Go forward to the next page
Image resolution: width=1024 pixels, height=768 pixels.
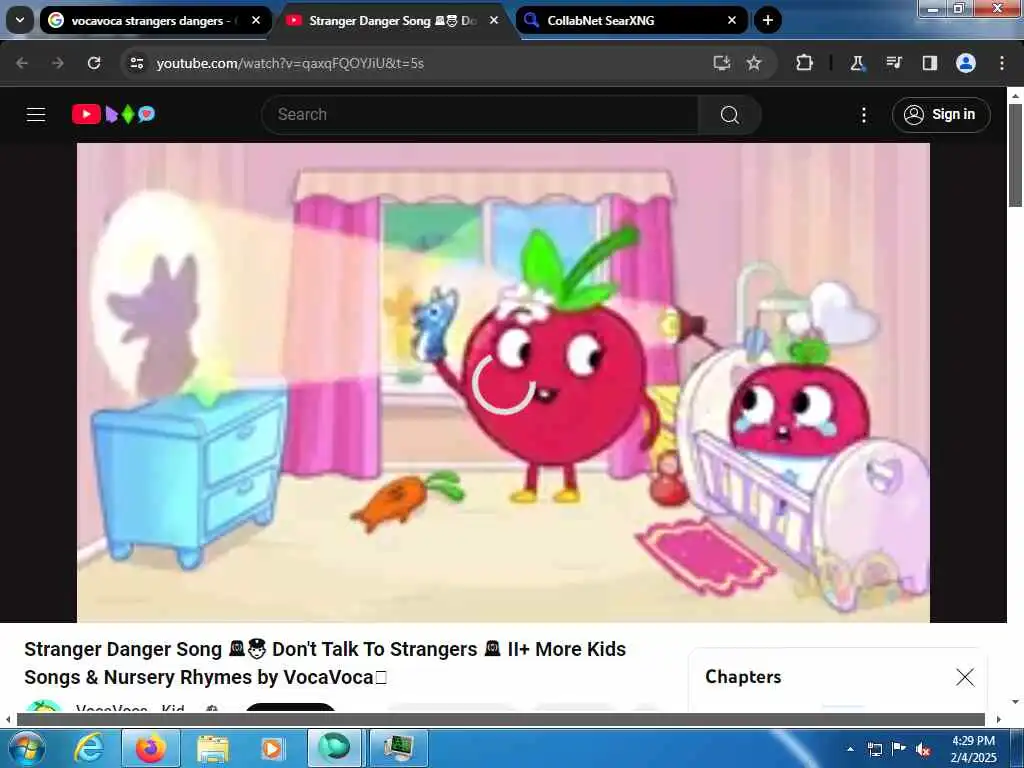pyautogui.click(x=58, y=63)
